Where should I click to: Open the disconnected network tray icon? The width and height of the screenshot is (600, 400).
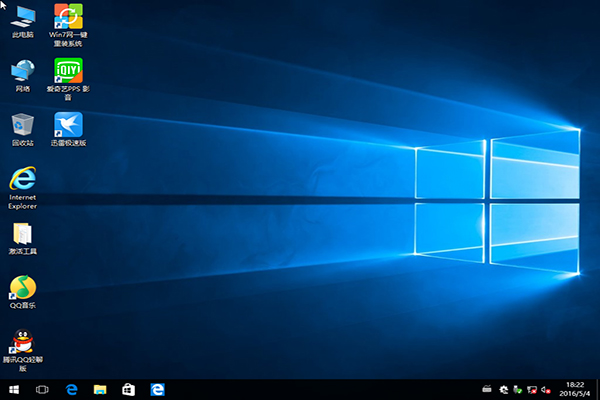533,389
